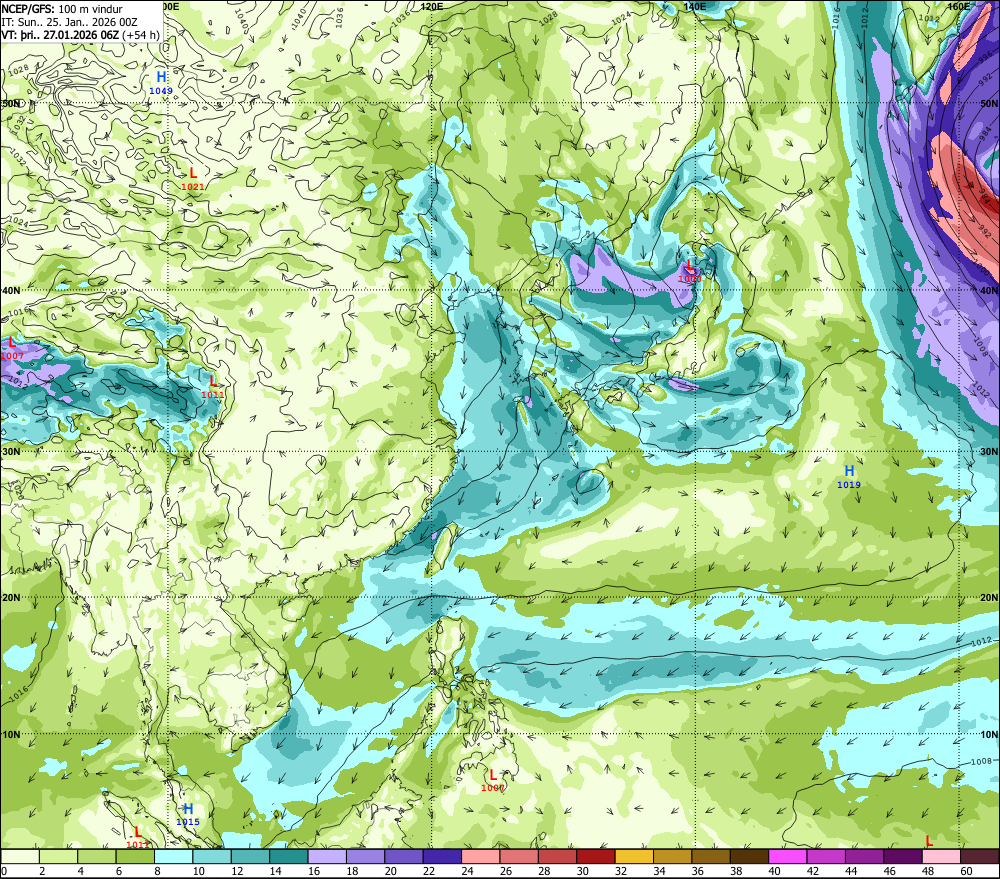Click the legend value 30 label
1000x879 pixels.
point(582,871)
